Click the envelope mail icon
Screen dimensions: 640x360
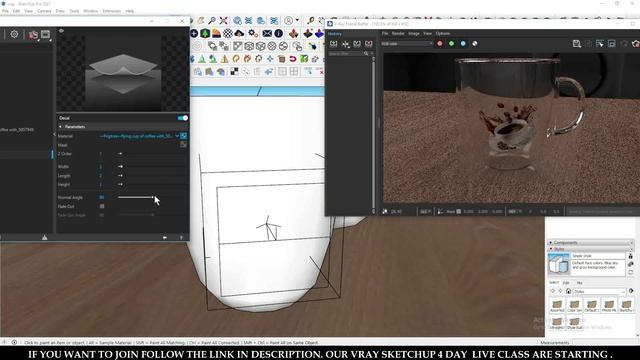[x=267, y=33]
